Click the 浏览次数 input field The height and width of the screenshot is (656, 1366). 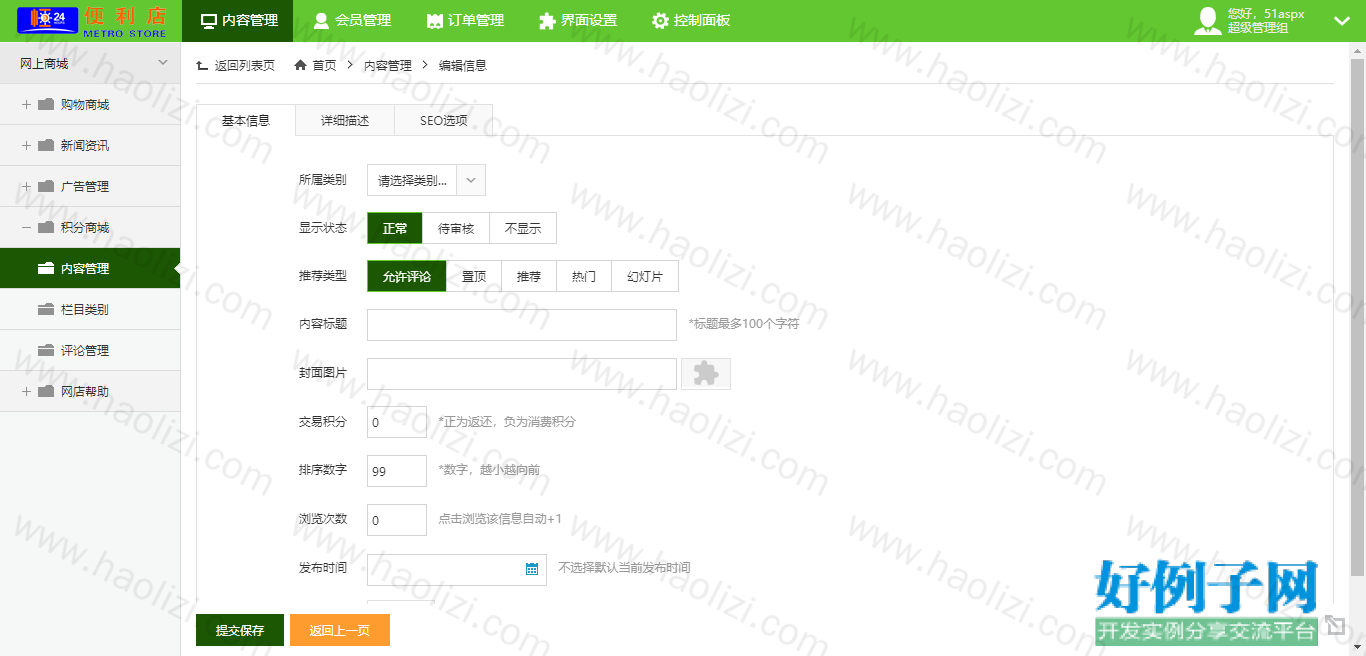(397, 520)
